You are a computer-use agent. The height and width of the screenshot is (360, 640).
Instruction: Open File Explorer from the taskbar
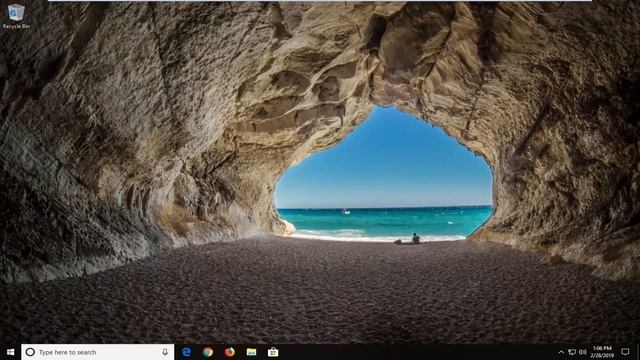251,352
